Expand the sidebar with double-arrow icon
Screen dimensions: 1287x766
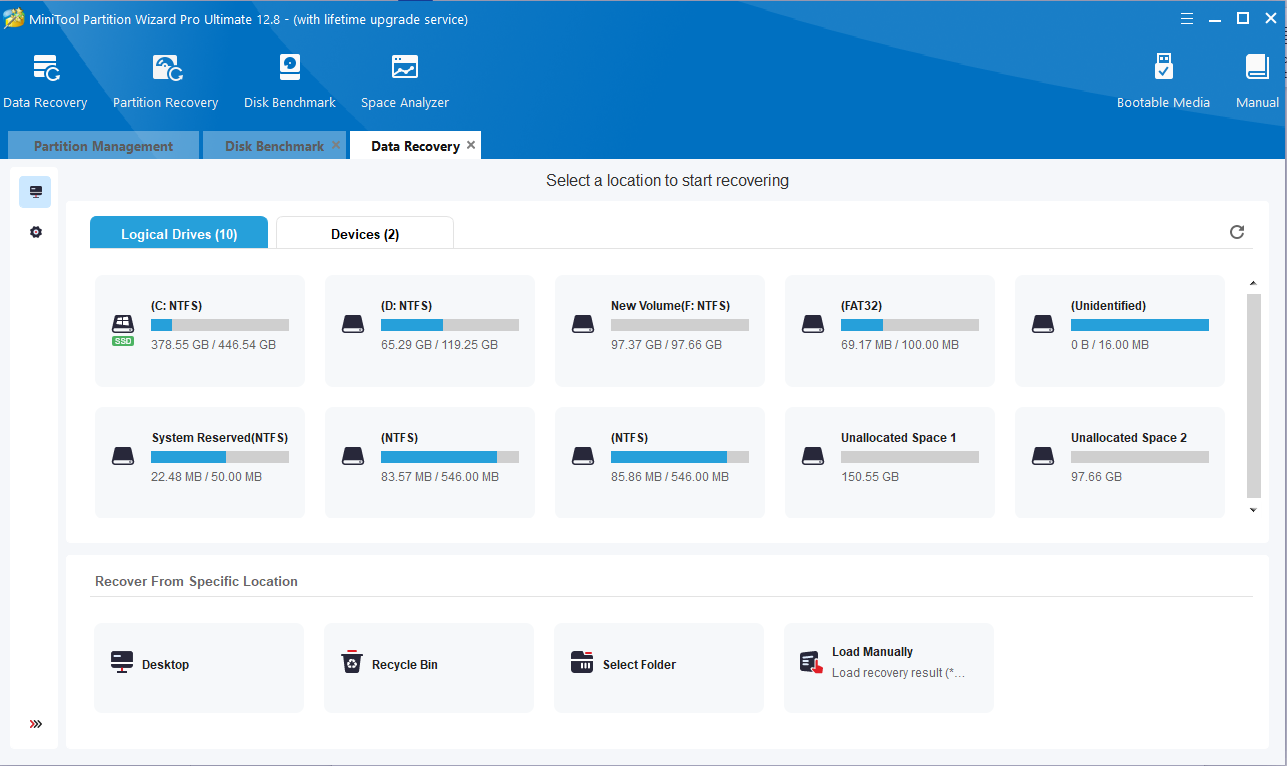(x=36, y=724)
